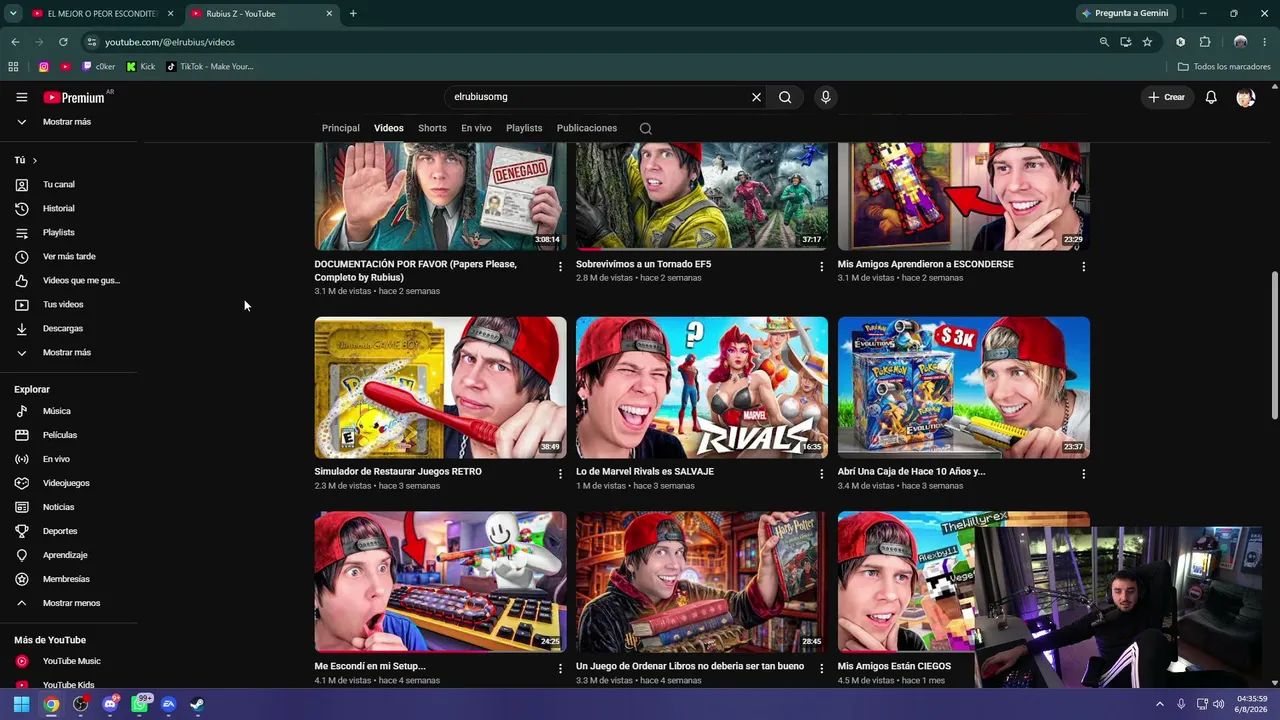The height and width of the screenshot is (720, 1280).
Task: Open the EA app from the taskbar
Action: 168,704
